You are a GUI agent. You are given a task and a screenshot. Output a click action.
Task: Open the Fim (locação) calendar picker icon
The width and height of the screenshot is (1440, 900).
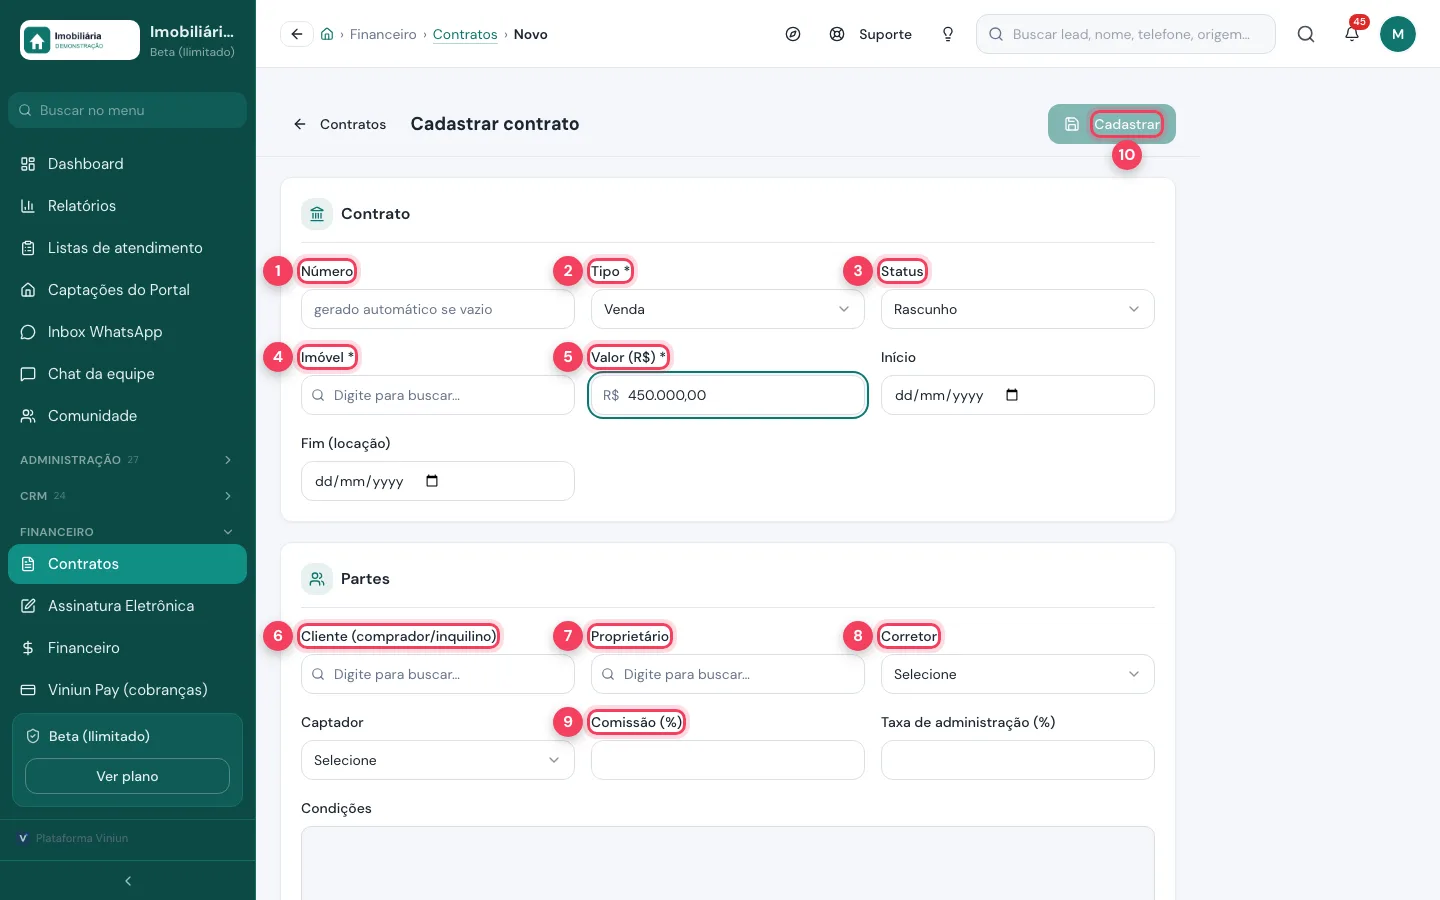tap(432, 481)
